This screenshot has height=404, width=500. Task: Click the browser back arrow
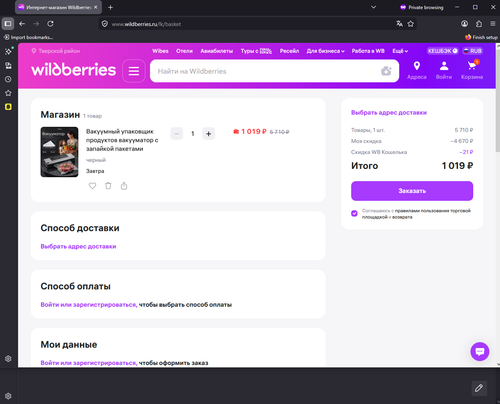point(22,24)
